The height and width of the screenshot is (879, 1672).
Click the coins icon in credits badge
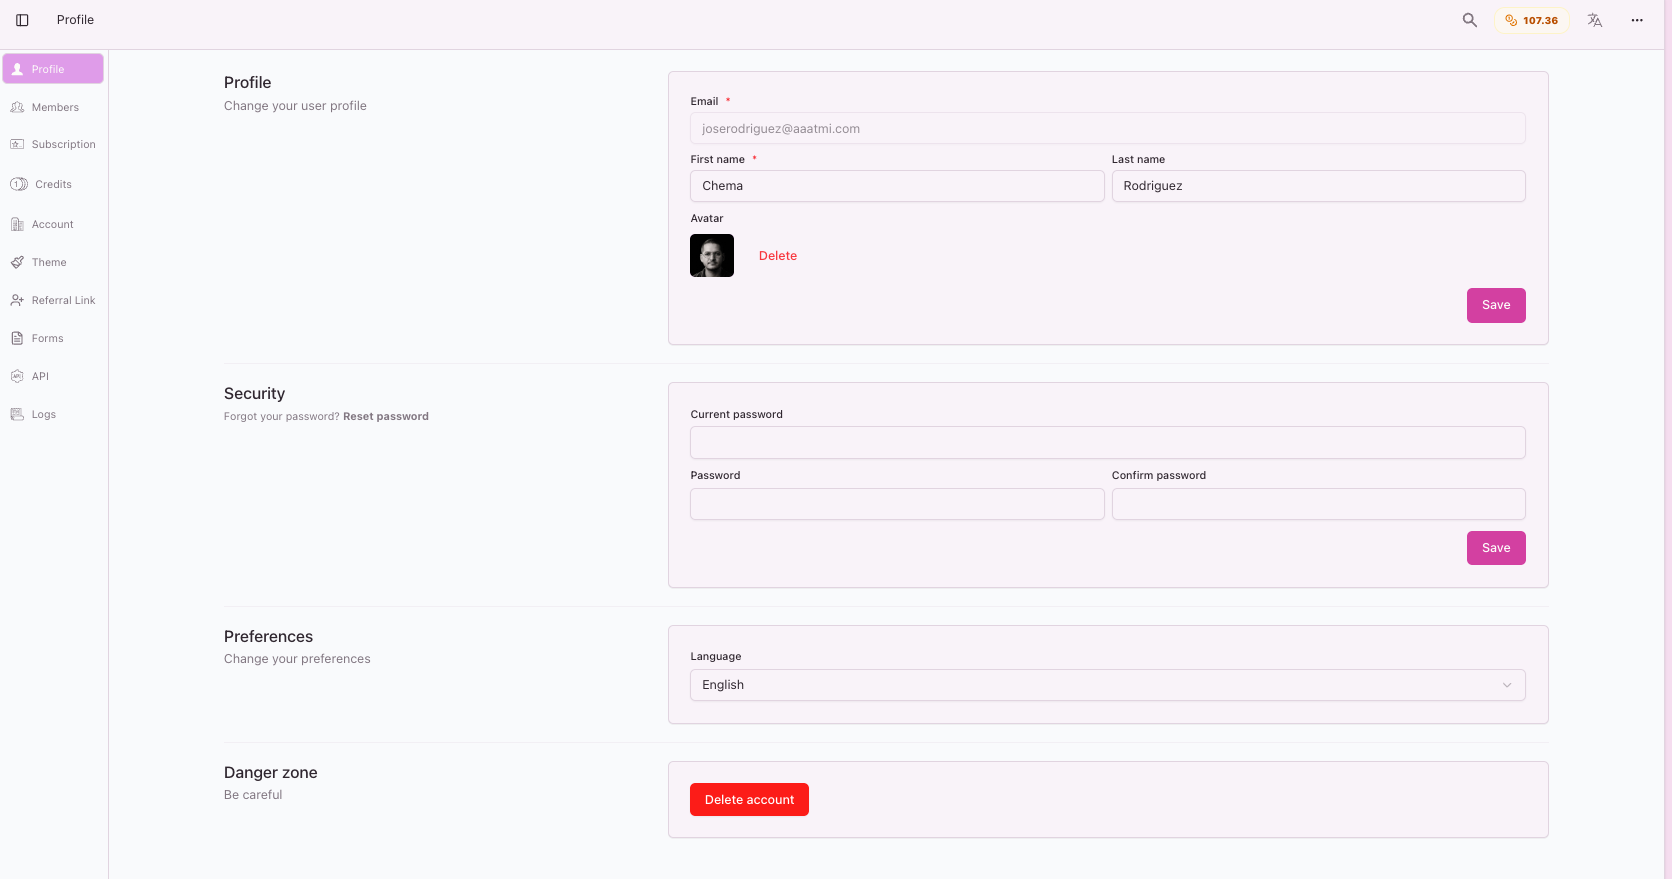pyautogui.click(x=1511, y=20)
